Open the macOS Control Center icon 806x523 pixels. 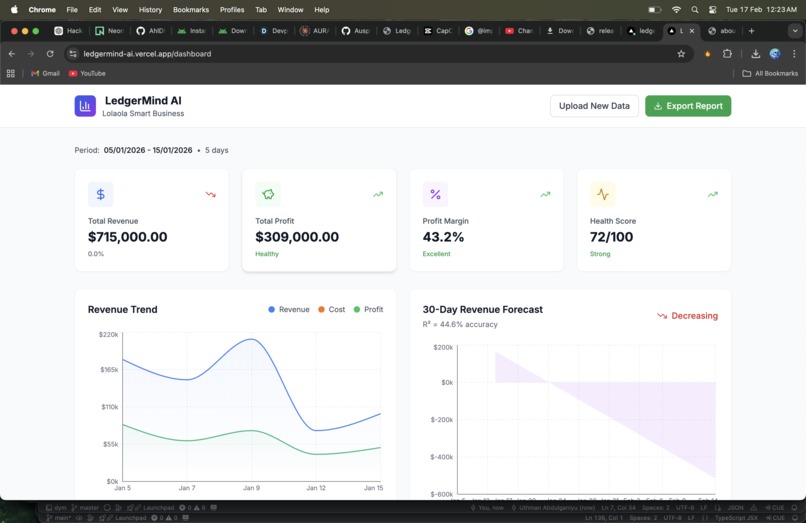pos(712,10)
